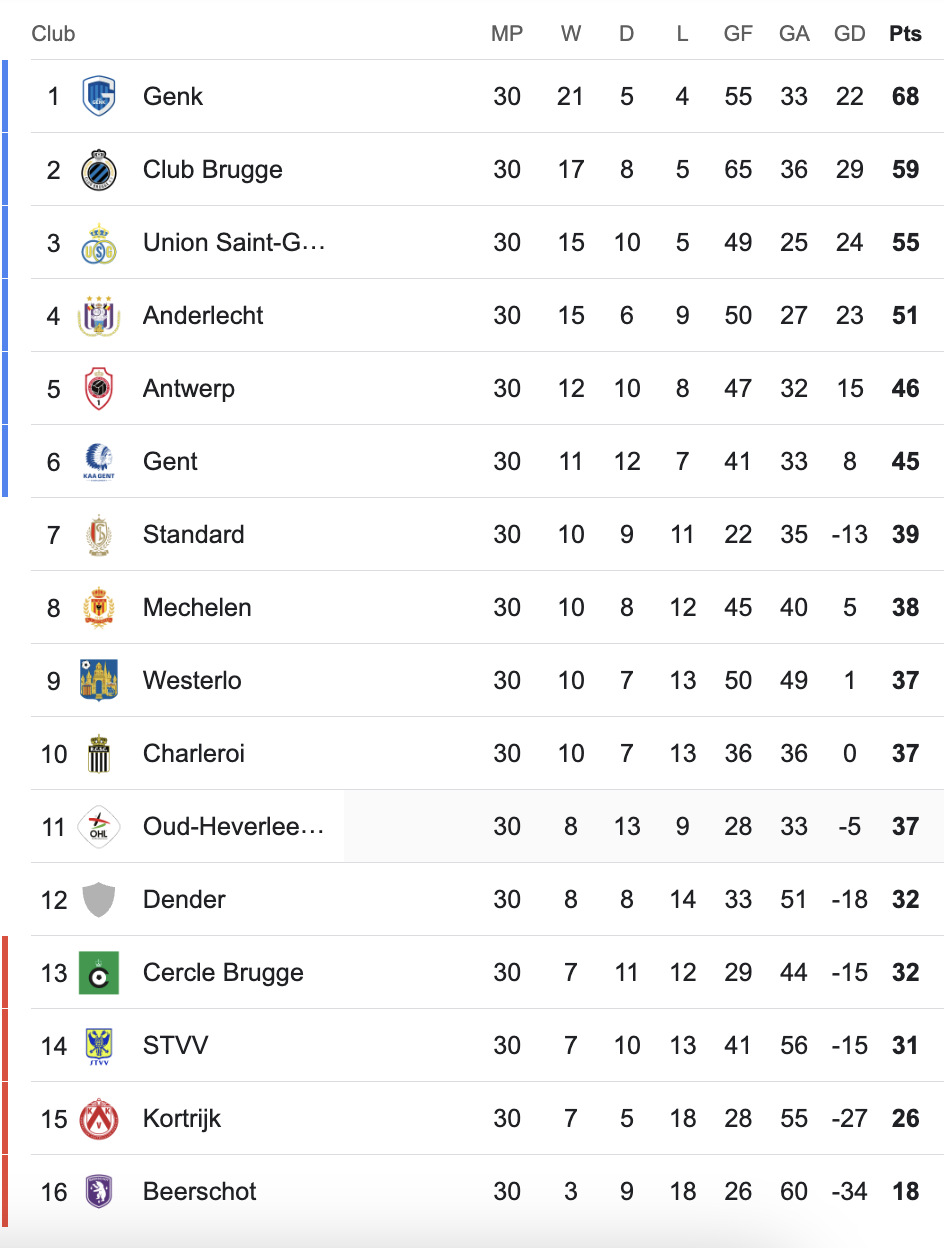Open the Kortrijk team name link
The width and height of the screenshot is (944, 1248).
pyautogui.click(x=182, y=1118)
